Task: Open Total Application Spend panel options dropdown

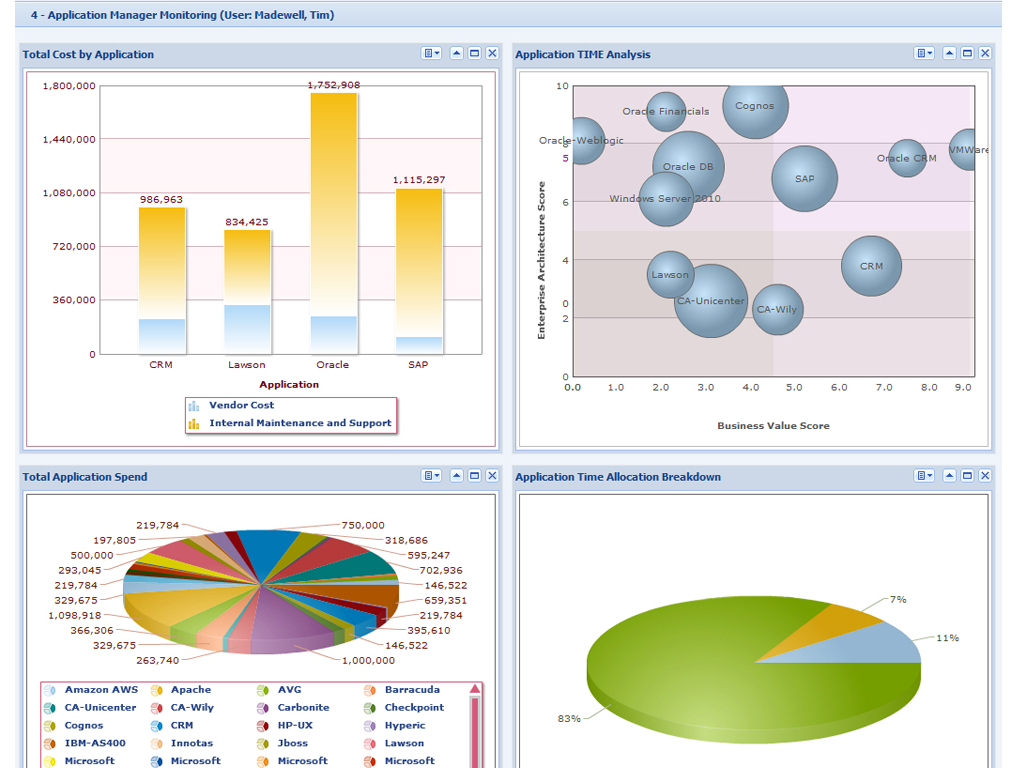Action: (431, 476)
